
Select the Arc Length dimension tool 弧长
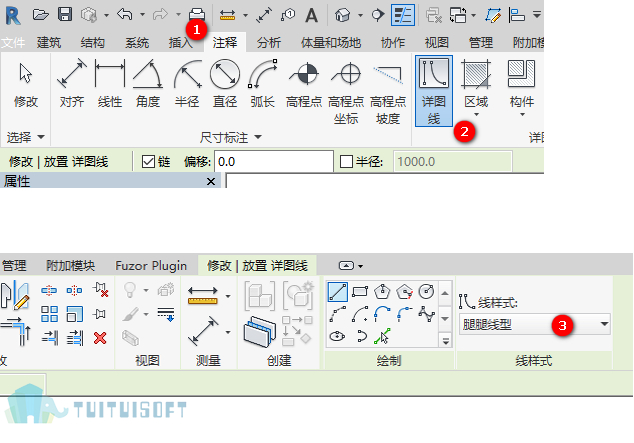coord(262,84)
